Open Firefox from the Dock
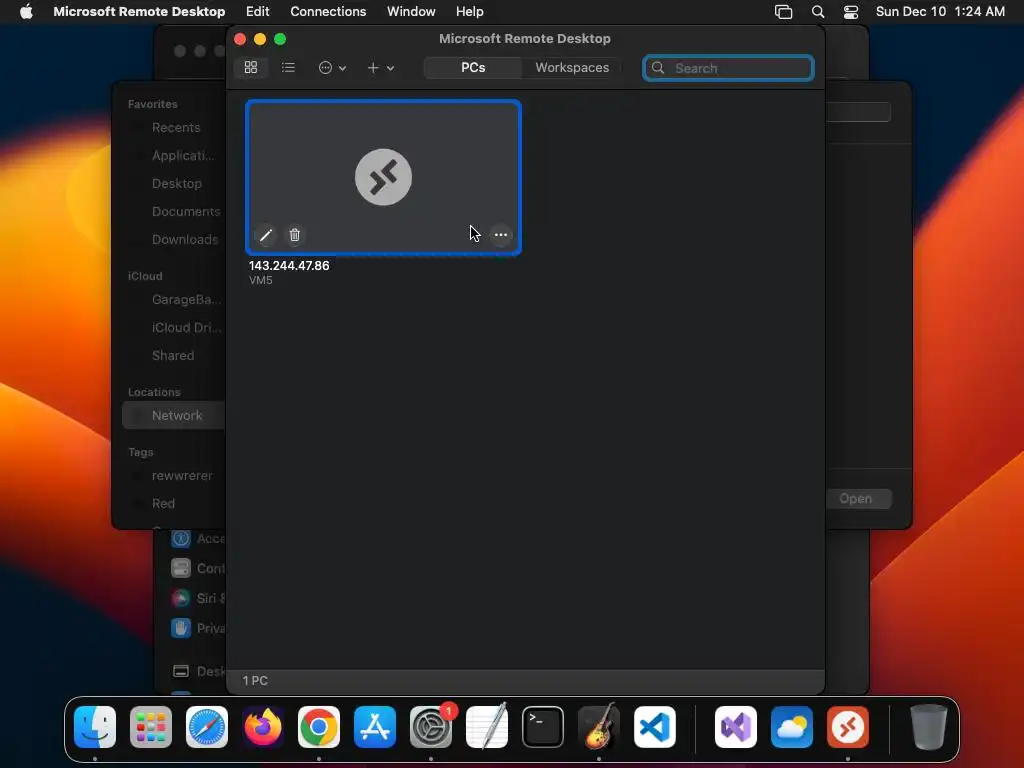The height and width of the screenshot is (768, 1024). (263, 727)
